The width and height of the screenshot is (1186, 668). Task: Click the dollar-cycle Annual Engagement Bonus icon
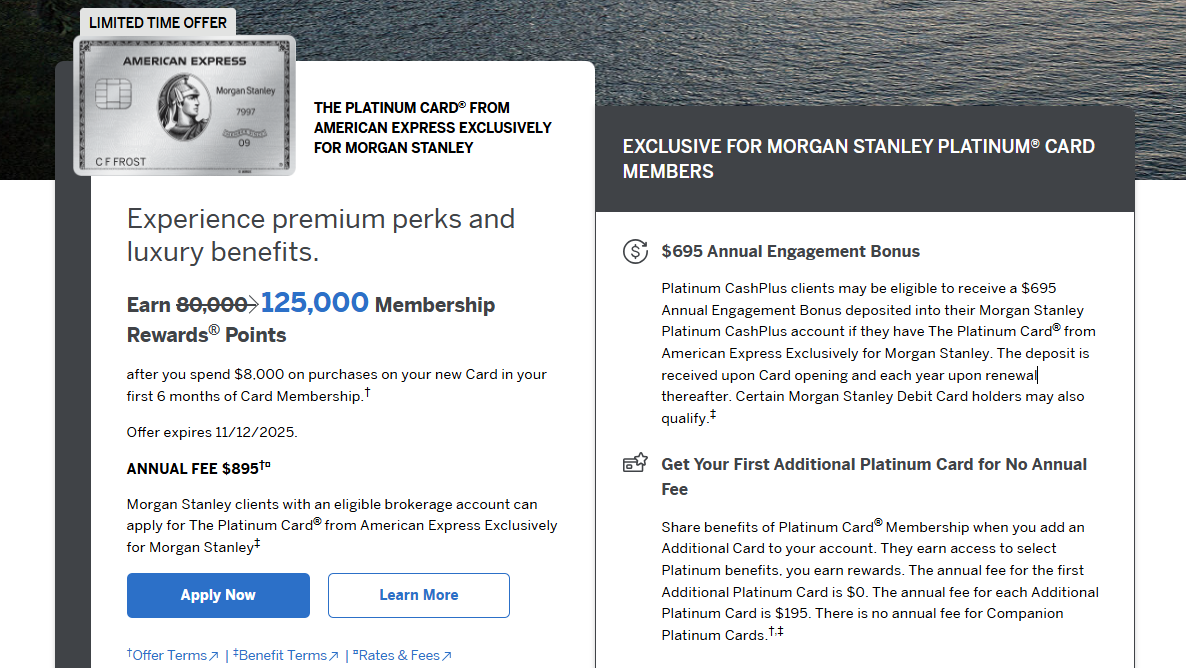click(x=635, y=251)
